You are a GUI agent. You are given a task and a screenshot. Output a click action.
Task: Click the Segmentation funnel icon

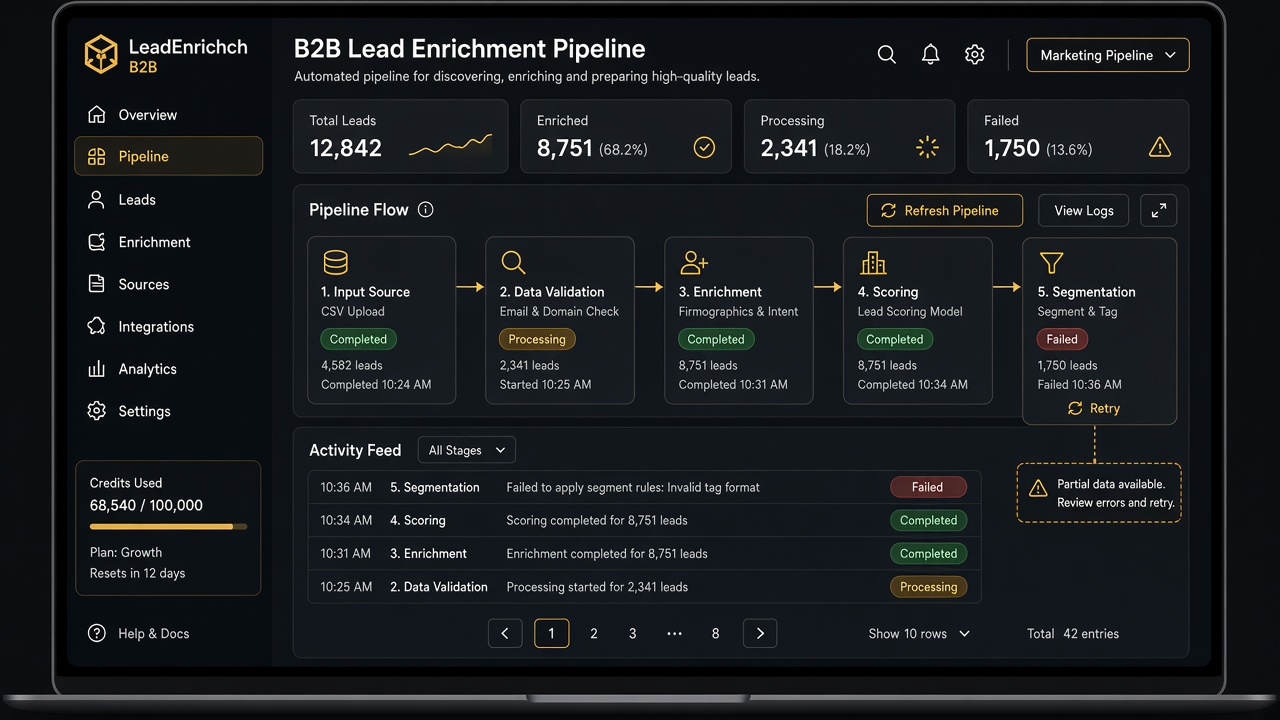[x=1051, y=263]
